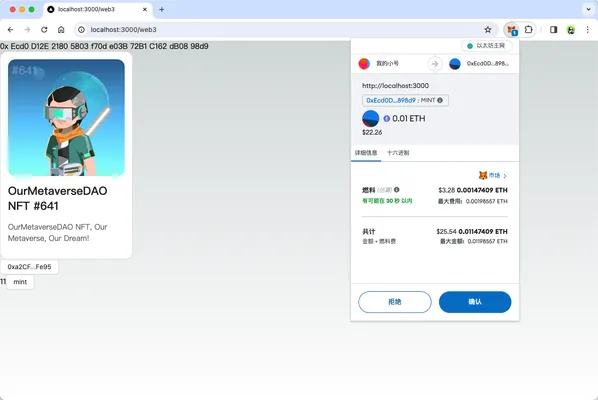Click the NFT #641 image thumbnail

click(66, 117)
